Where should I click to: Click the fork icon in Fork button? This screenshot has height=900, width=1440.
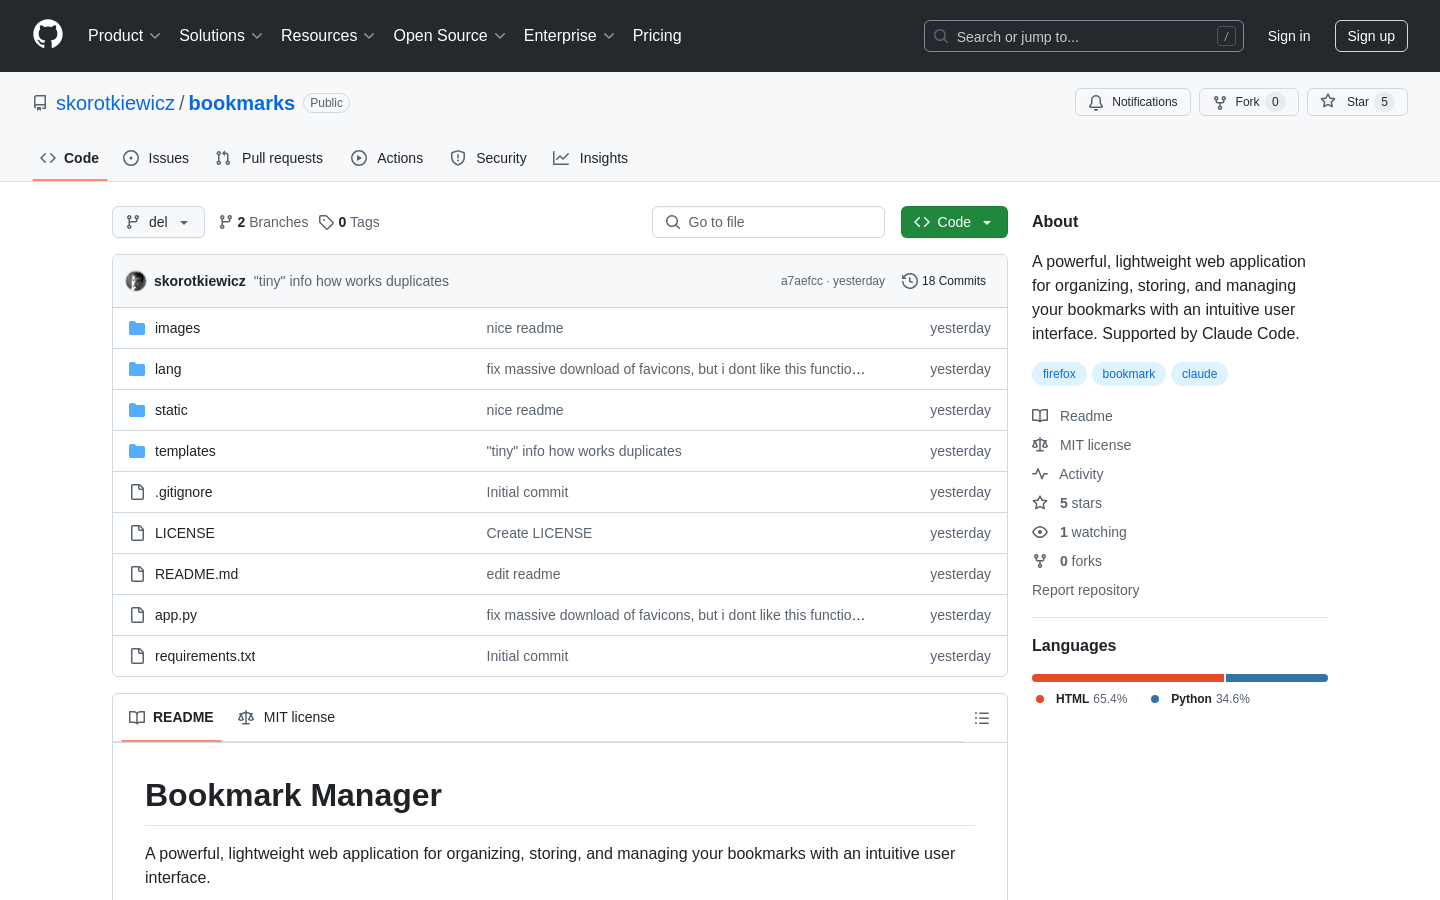click(1220, 102)
